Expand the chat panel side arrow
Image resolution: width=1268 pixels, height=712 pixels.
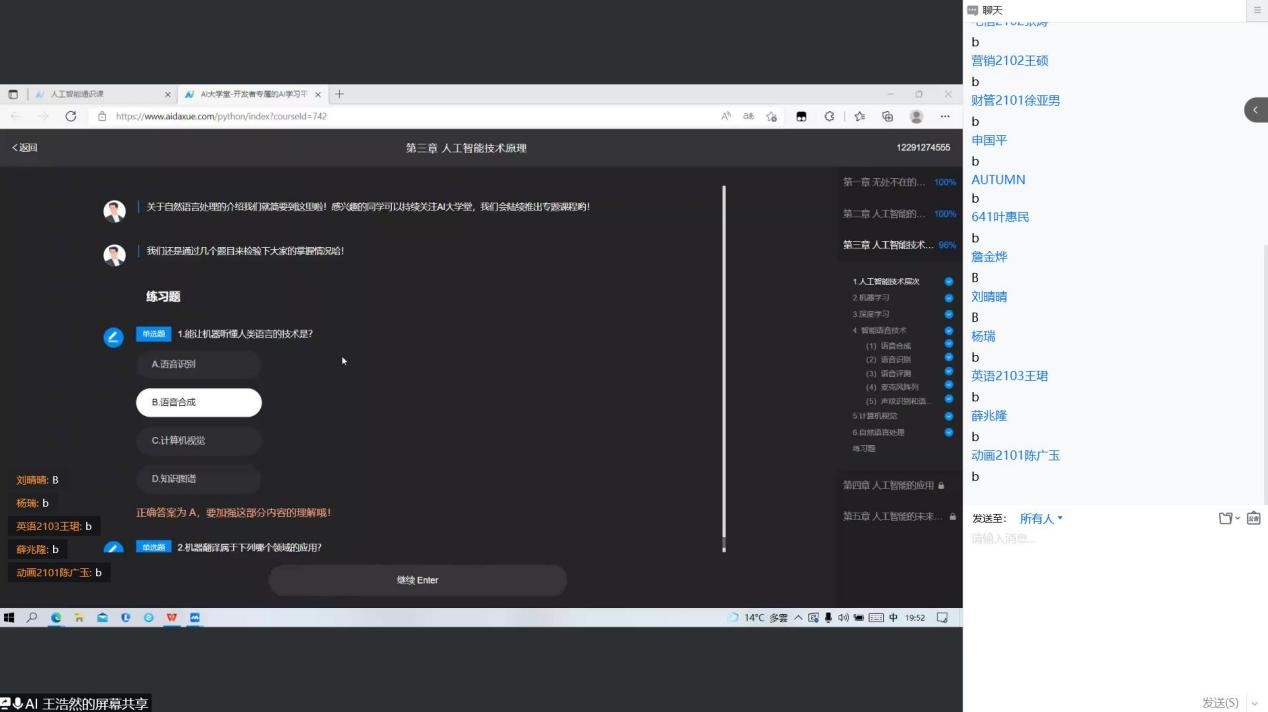(1255, 110)
